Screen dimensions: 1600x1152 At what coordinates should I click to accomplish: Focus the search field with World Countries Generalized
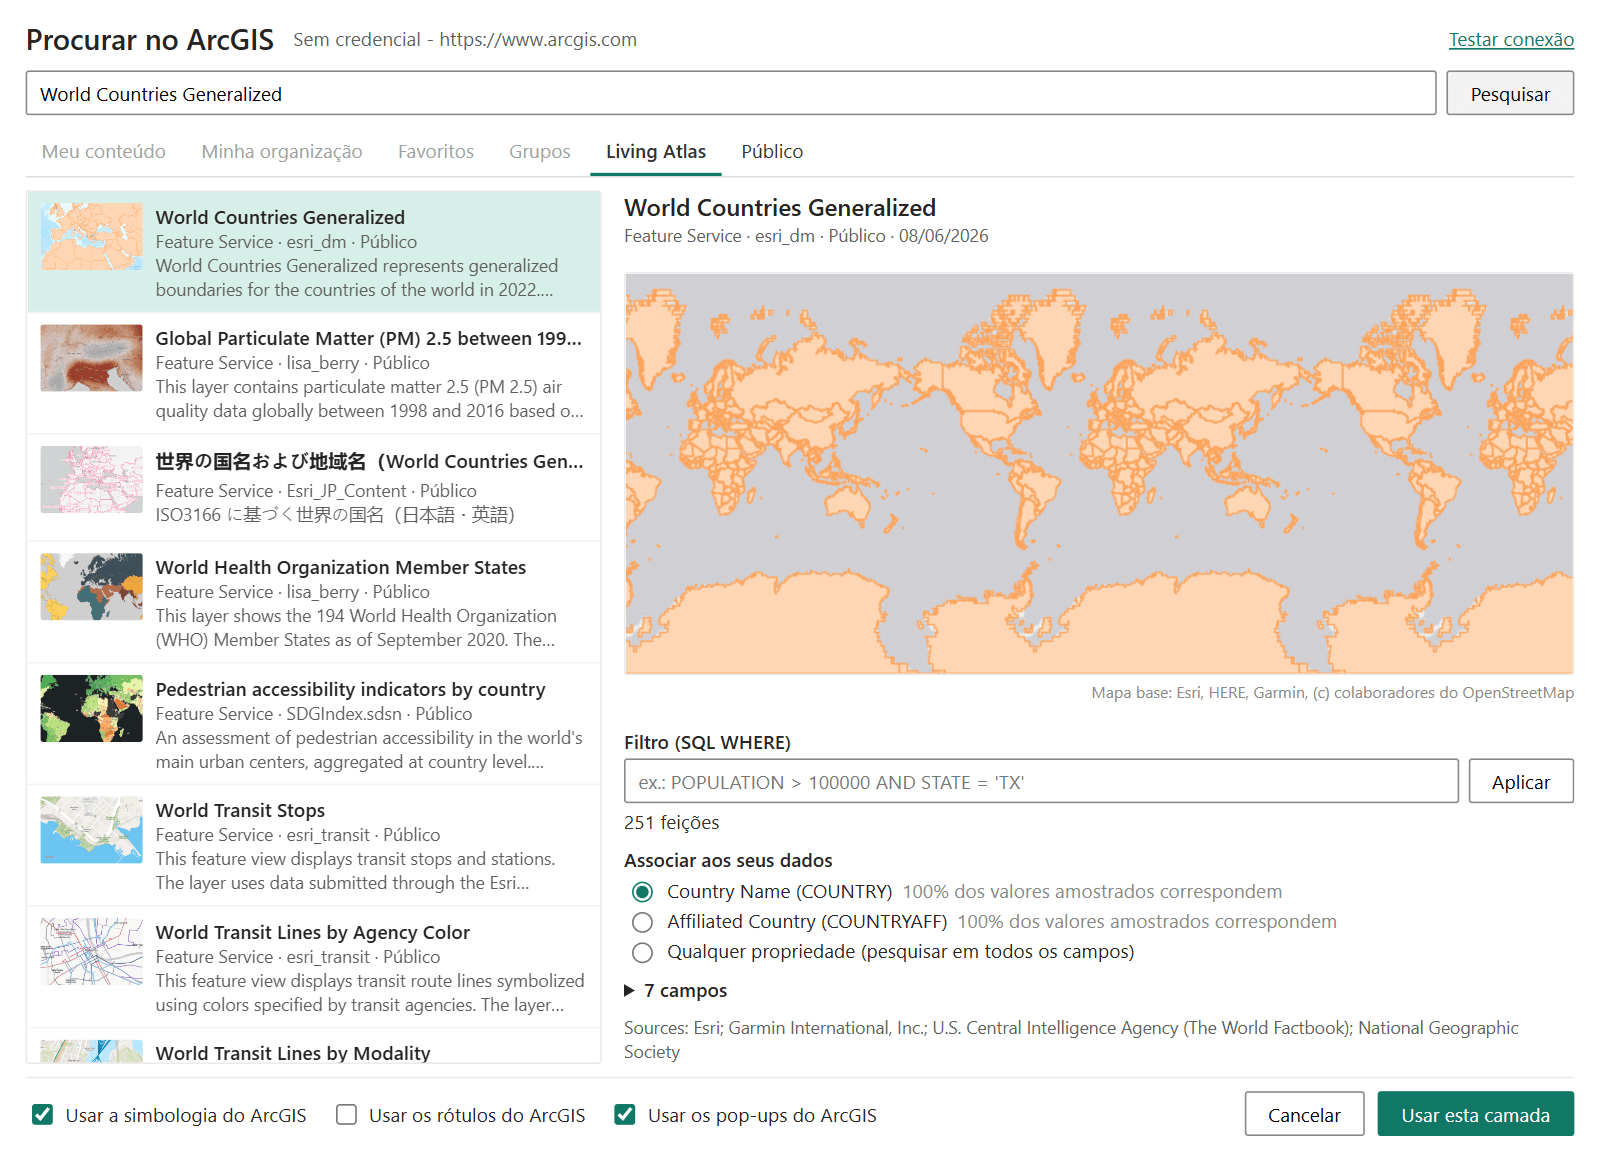point(731,94)
